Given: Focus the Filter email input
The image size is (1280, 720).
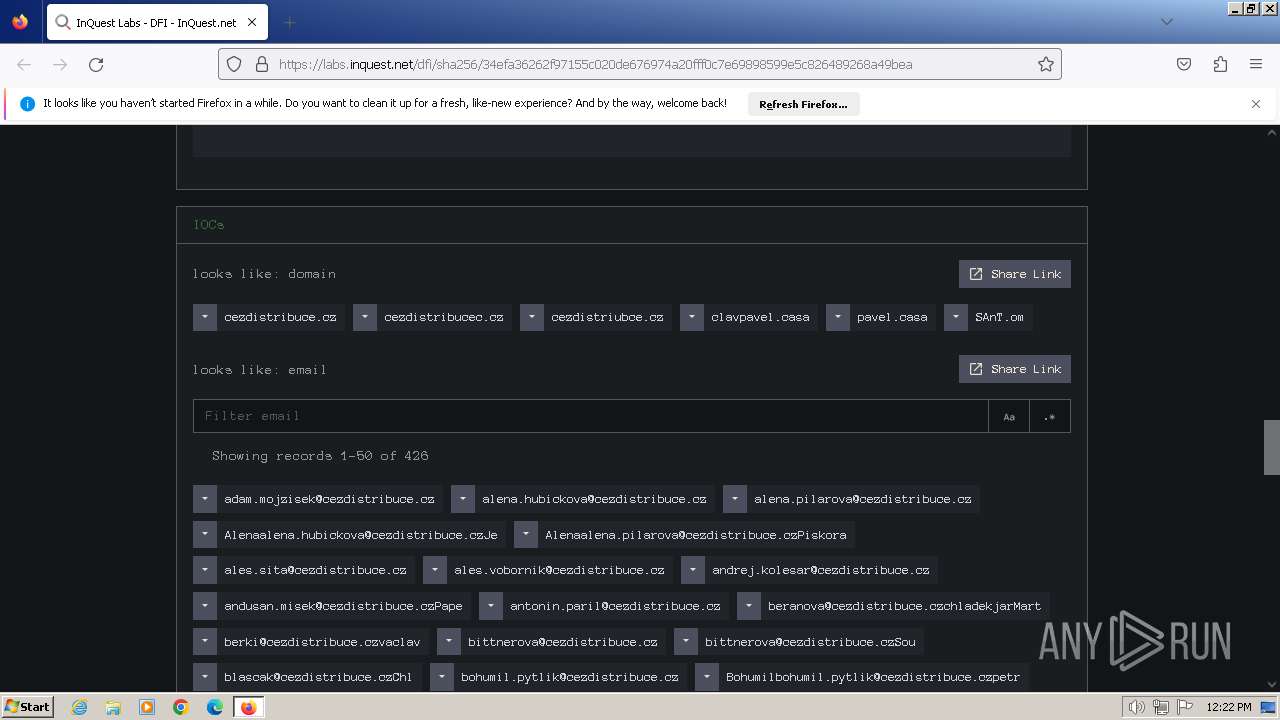Looking at the screenshot, I should (590, 416).
